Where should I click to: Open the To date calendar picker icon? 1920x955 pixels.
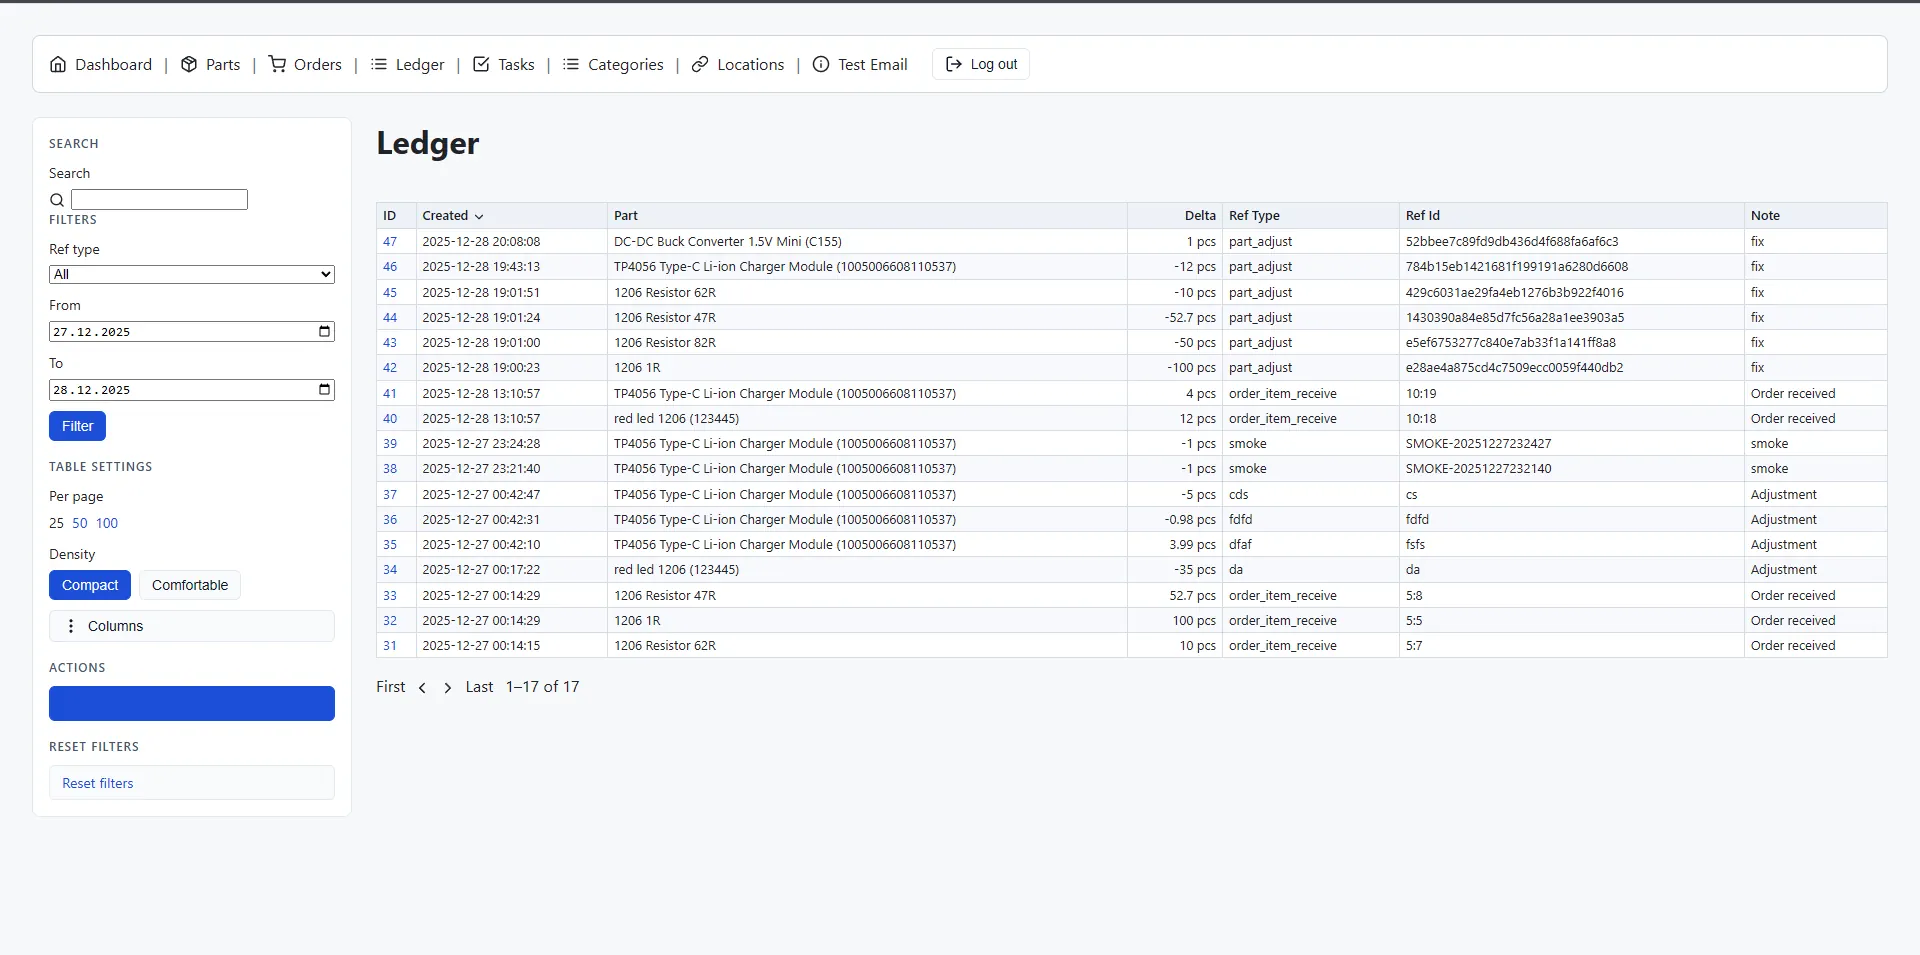(x=324, y=389)
